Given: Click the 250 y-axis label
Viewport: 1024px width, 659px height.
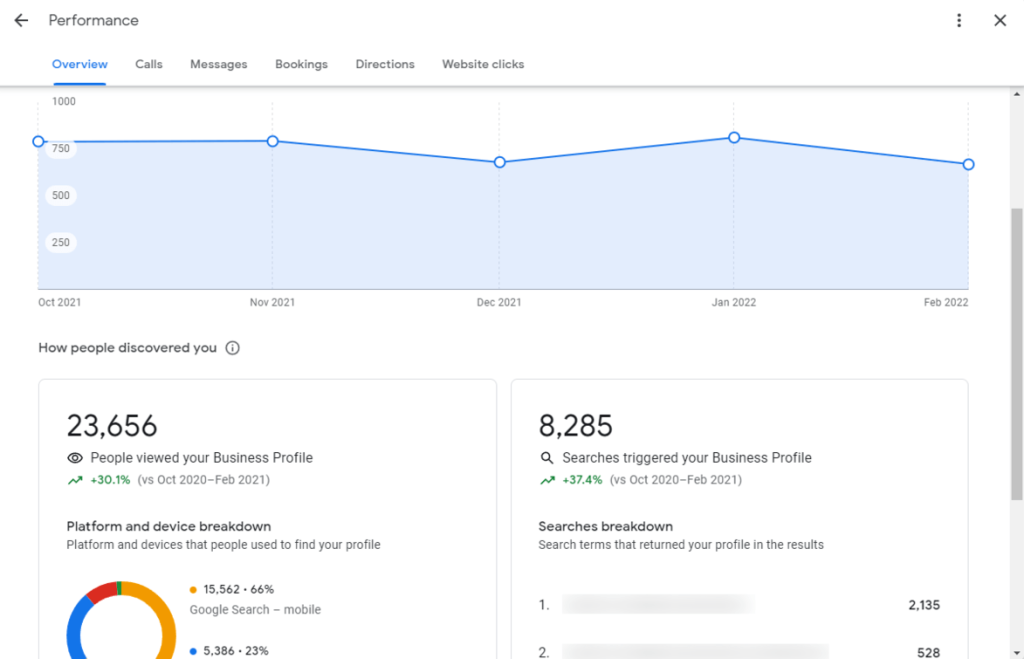Looking at the screenshot, I should tap(61, 242).
